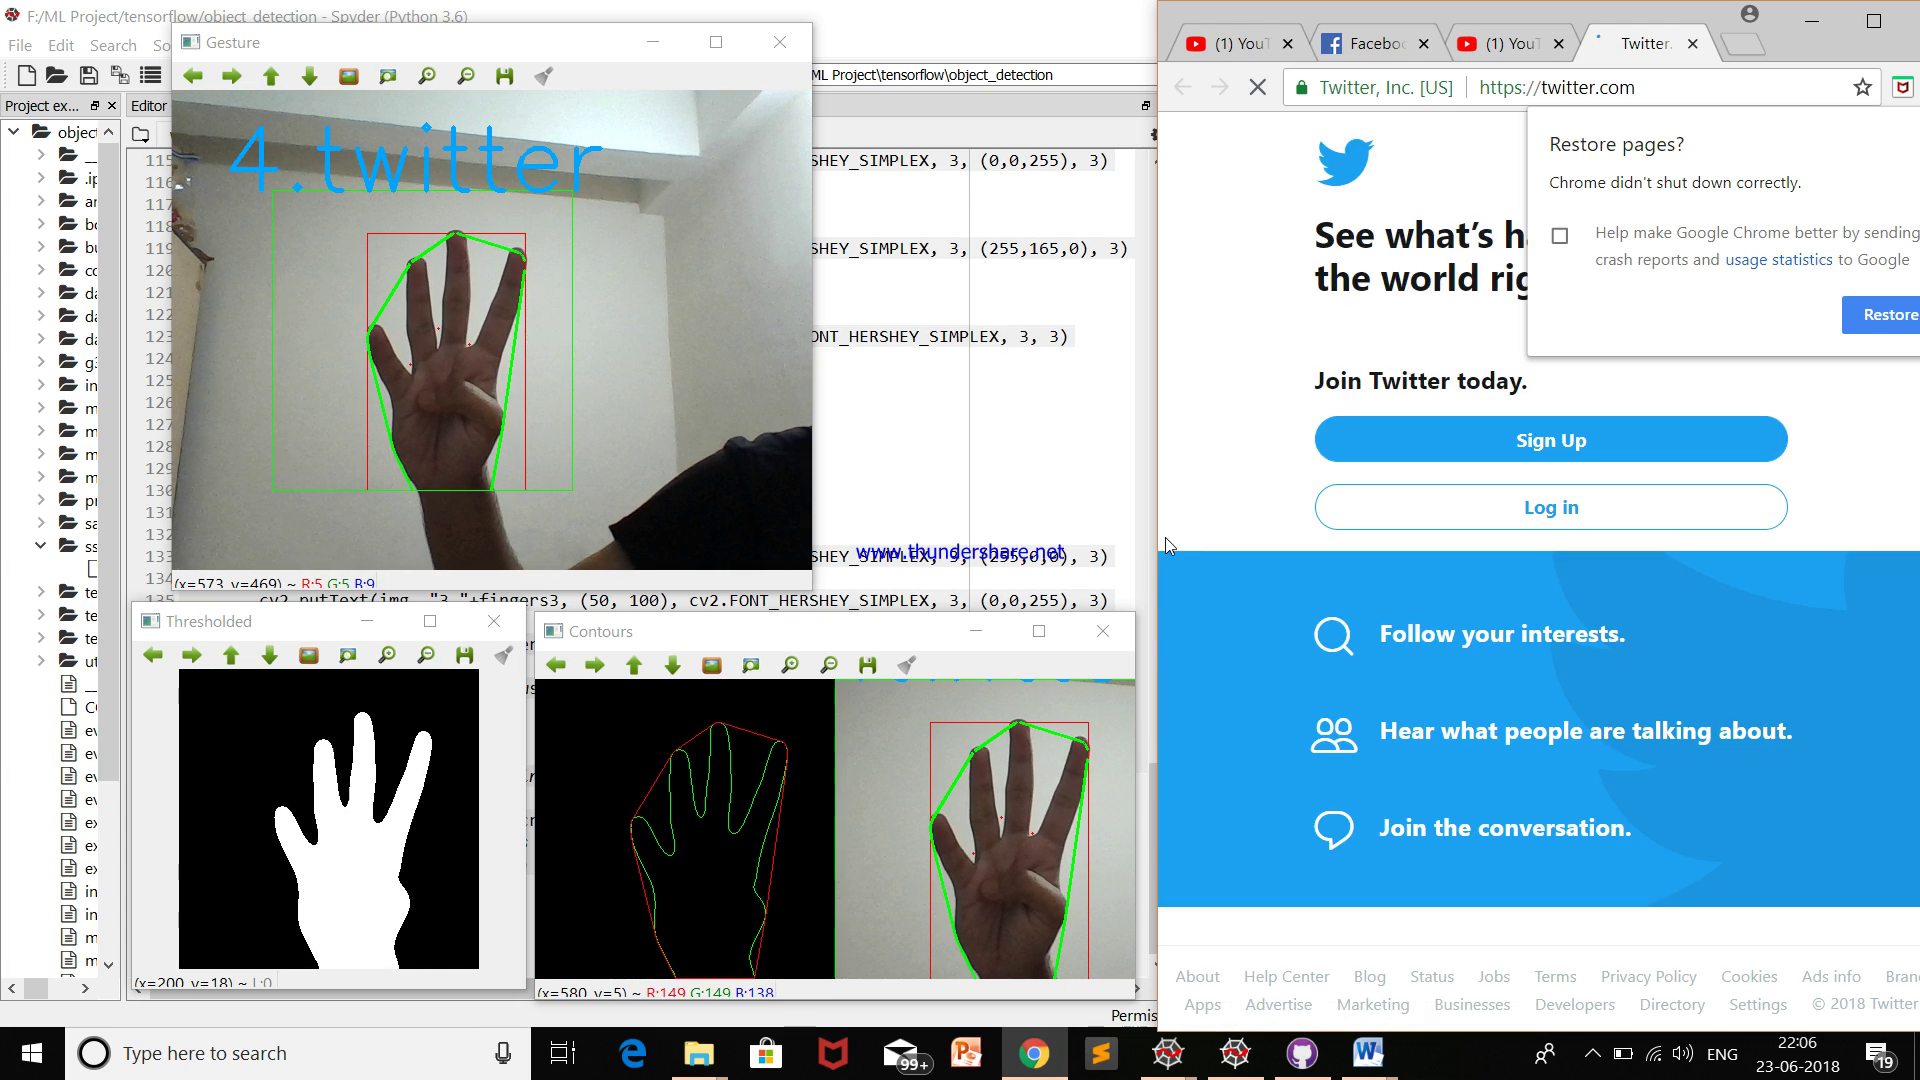
Task: Bookmark page with the star icon
Action: click(x=1862, y=88)
